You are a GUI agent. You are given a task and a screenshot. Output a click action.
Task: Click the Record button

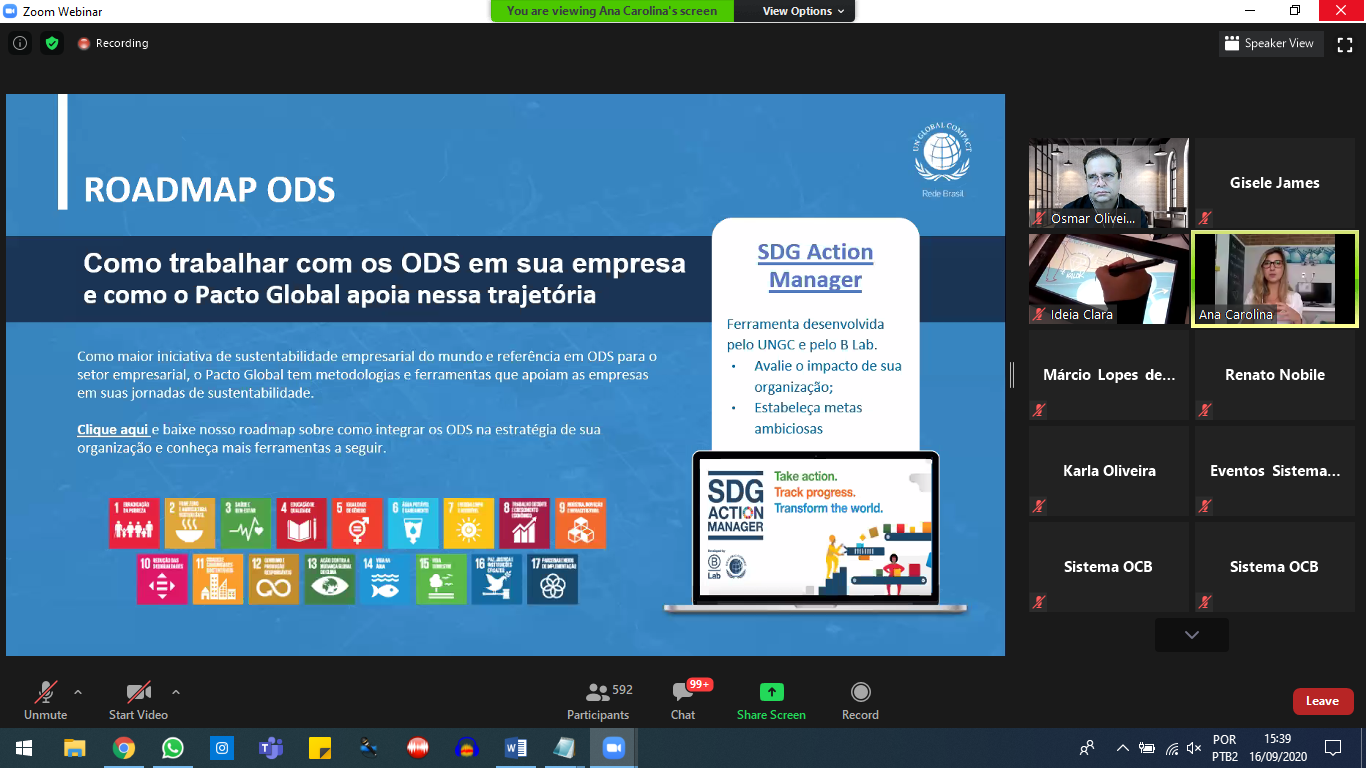pyautogui.click(x=860, y=700)
